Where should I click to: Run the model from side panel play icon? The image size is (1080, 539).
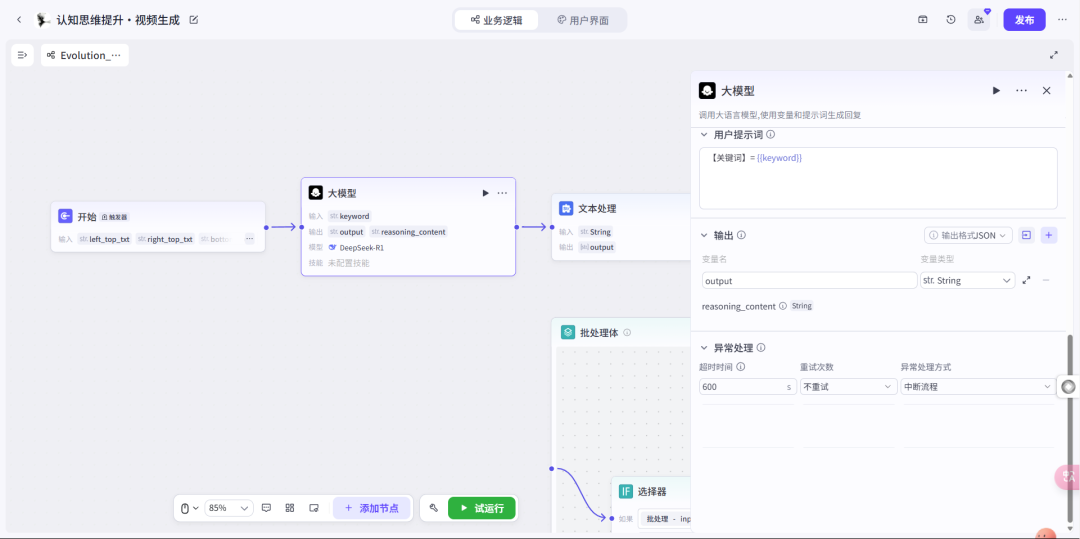tap(996, 91)
